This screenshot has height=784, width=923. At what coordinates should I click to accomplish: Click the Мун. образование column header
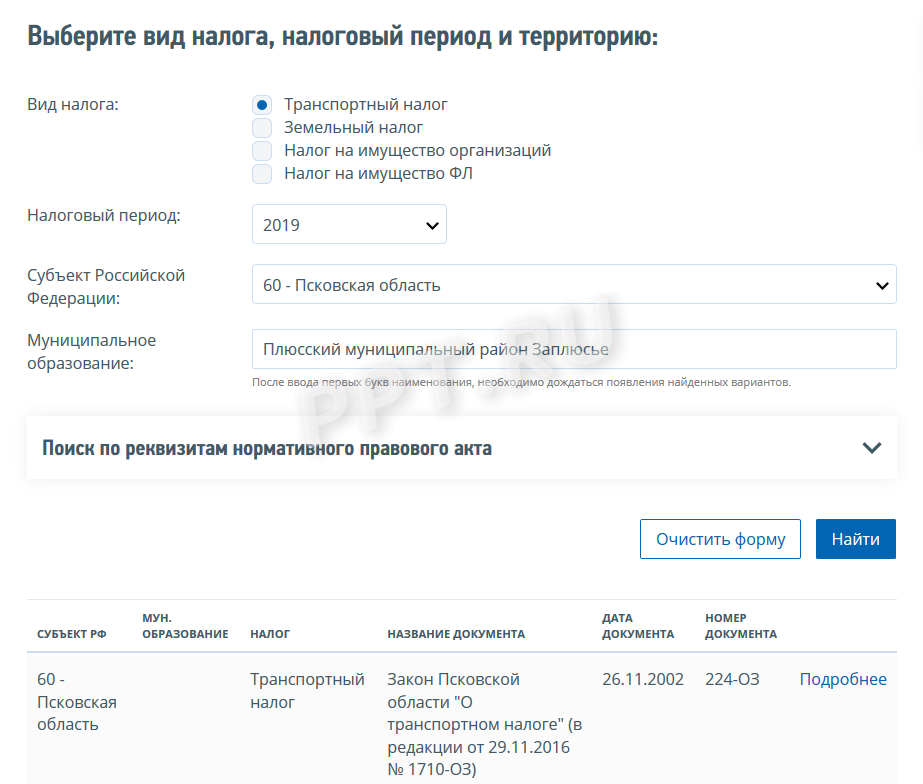(185, 626)
